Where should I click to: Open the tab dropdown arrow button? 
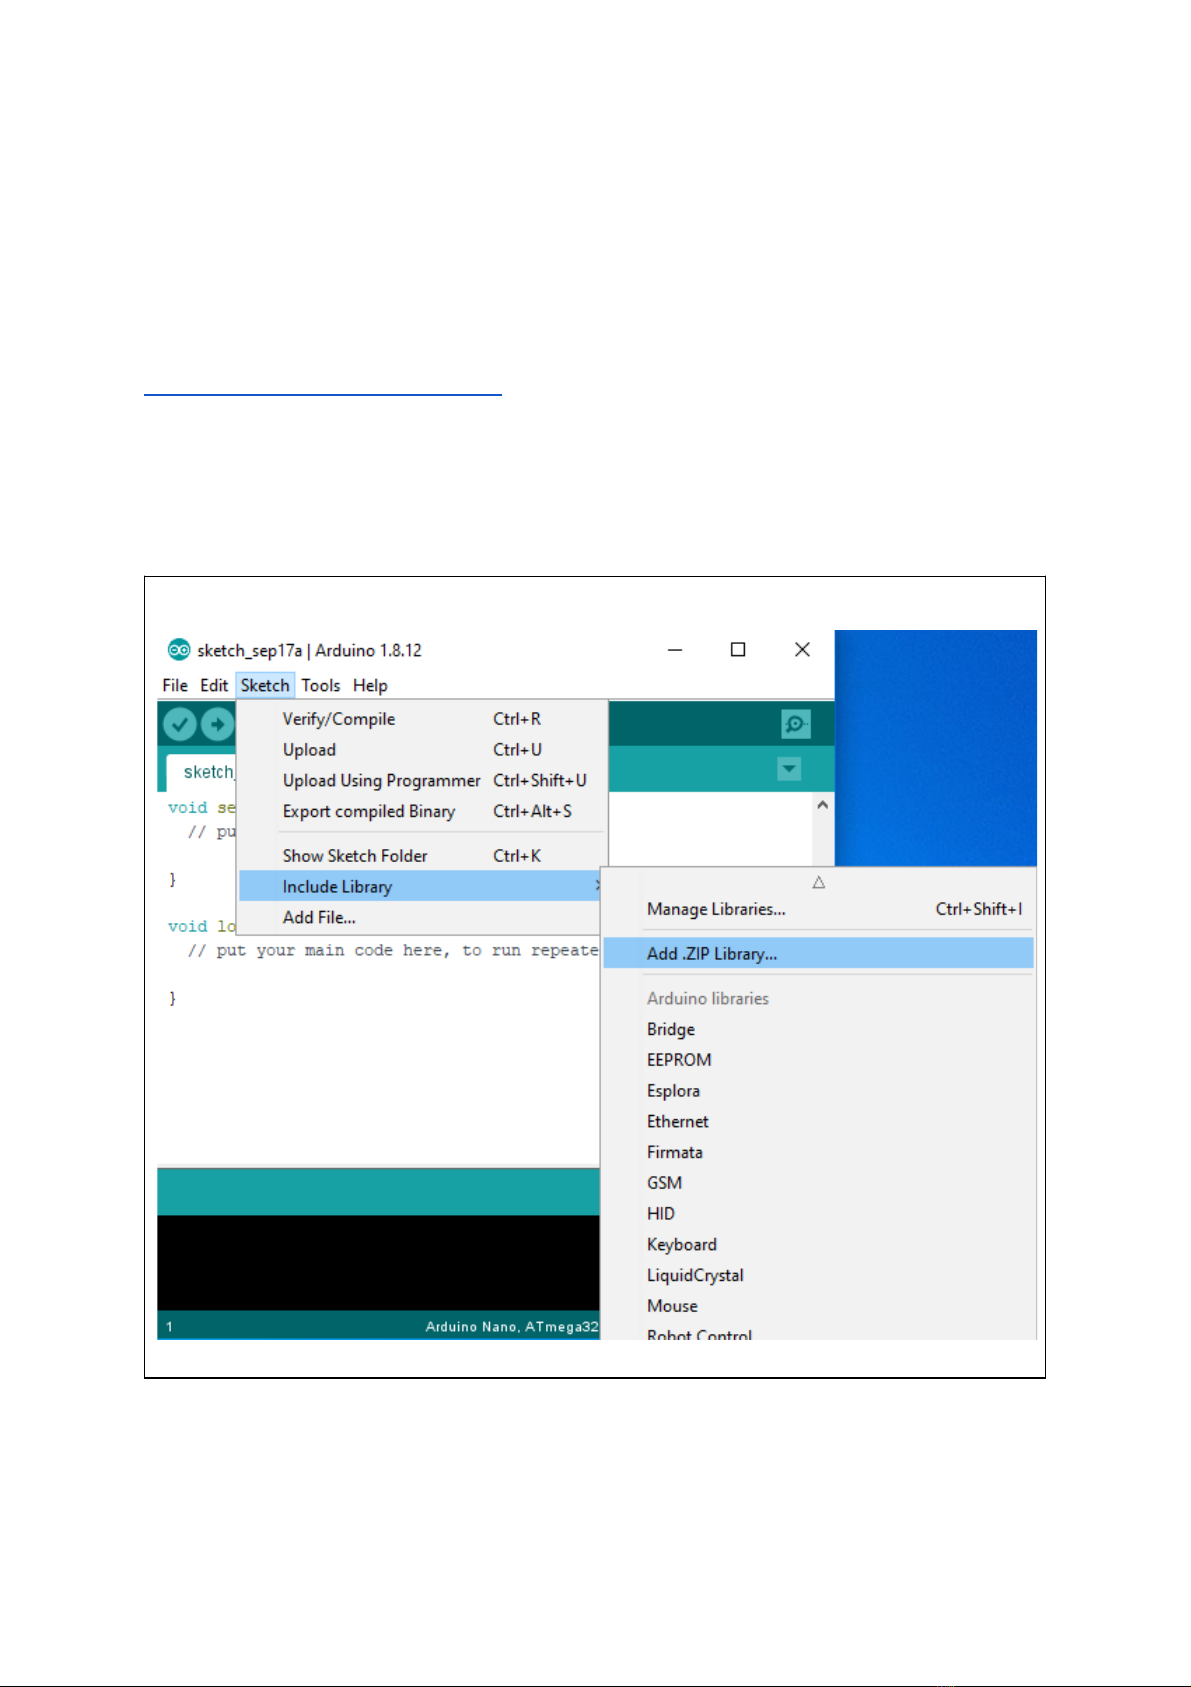coord(789,769)
